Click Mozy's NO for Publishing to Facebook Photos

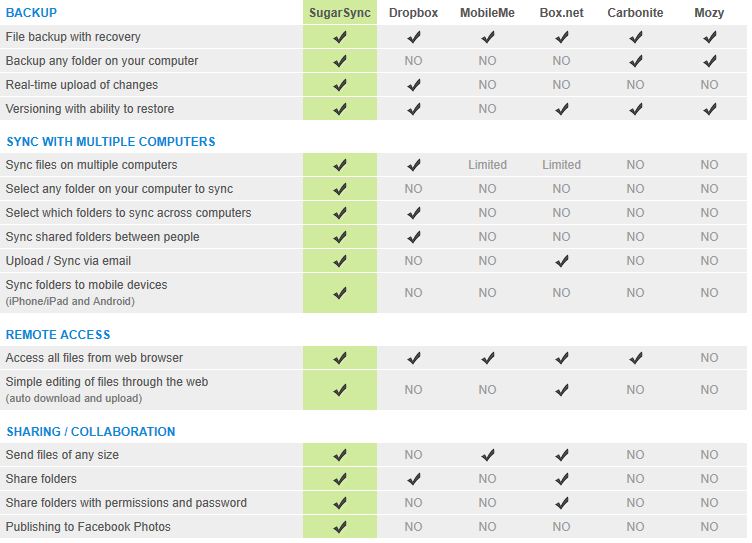pyautogui.click(x=709, y=527)
